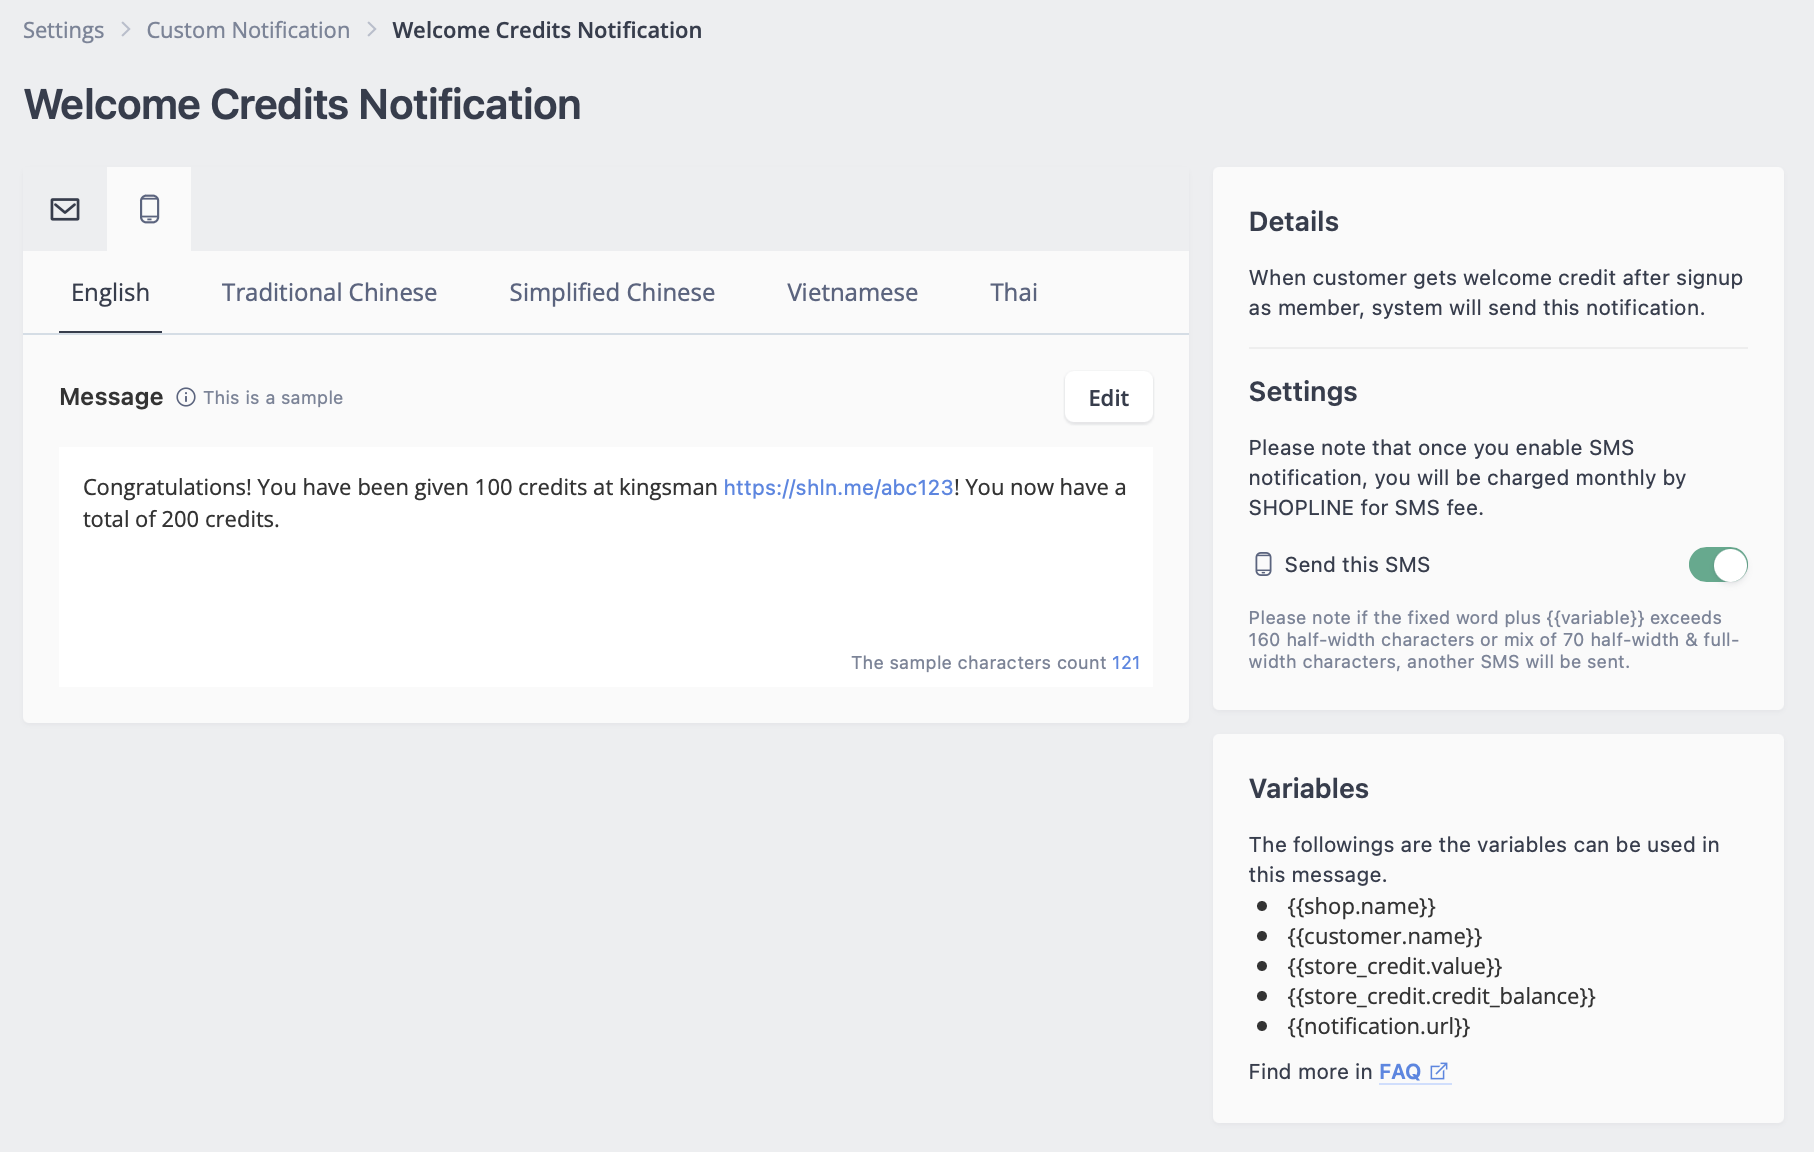Click the Variables heading
The image size is (1814, 1152).
point(1308,789)
